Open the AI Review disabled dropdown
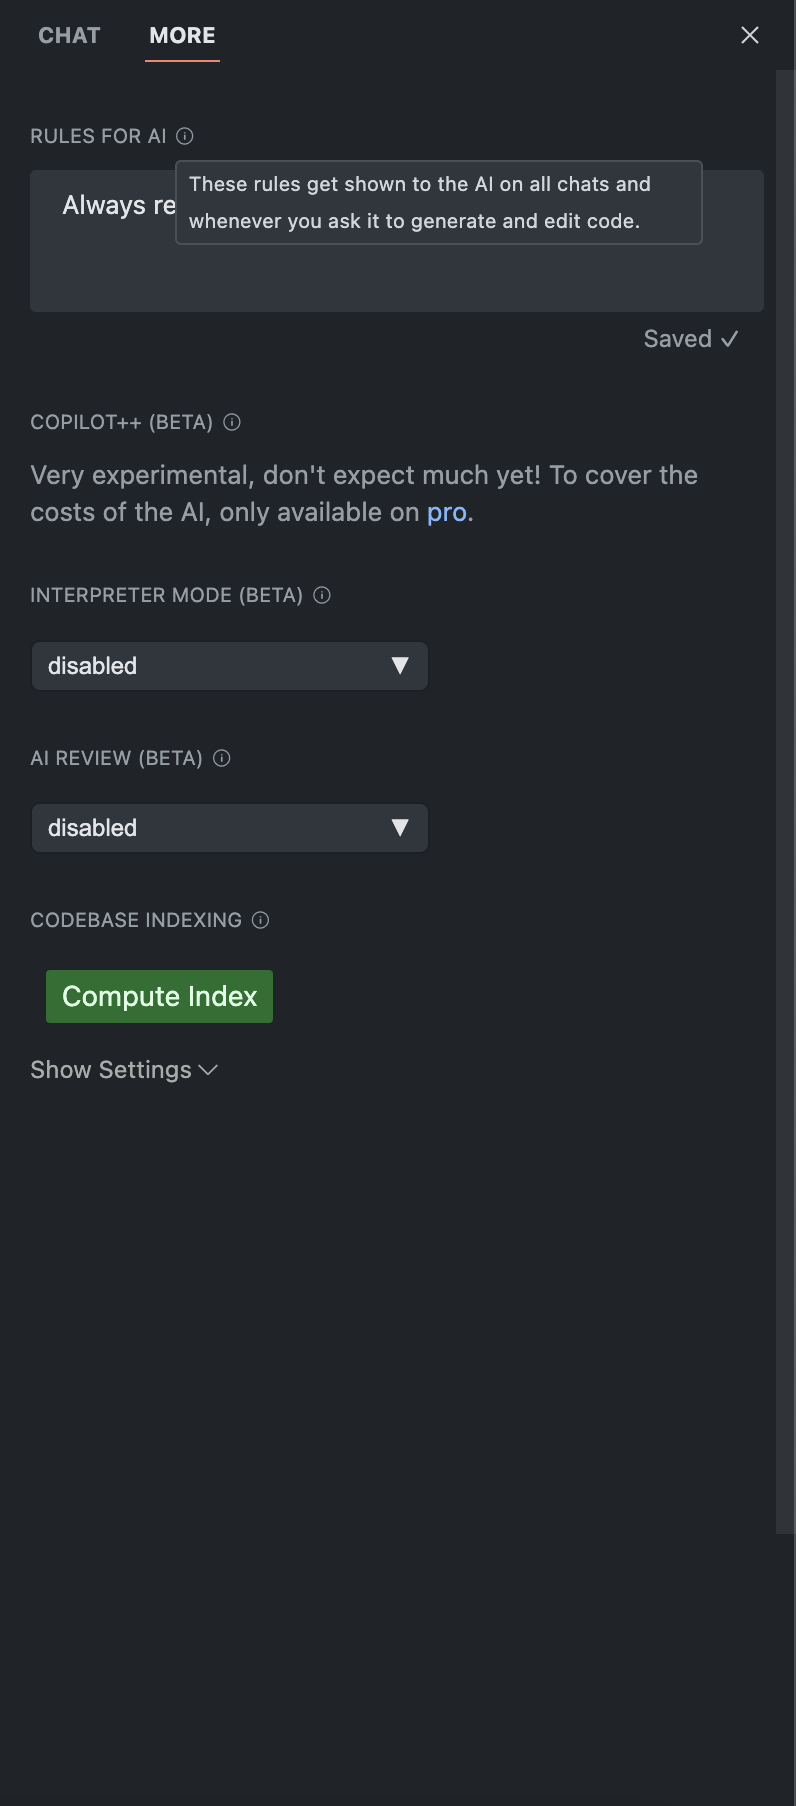The image size is (796, 1806). point(230,828)
